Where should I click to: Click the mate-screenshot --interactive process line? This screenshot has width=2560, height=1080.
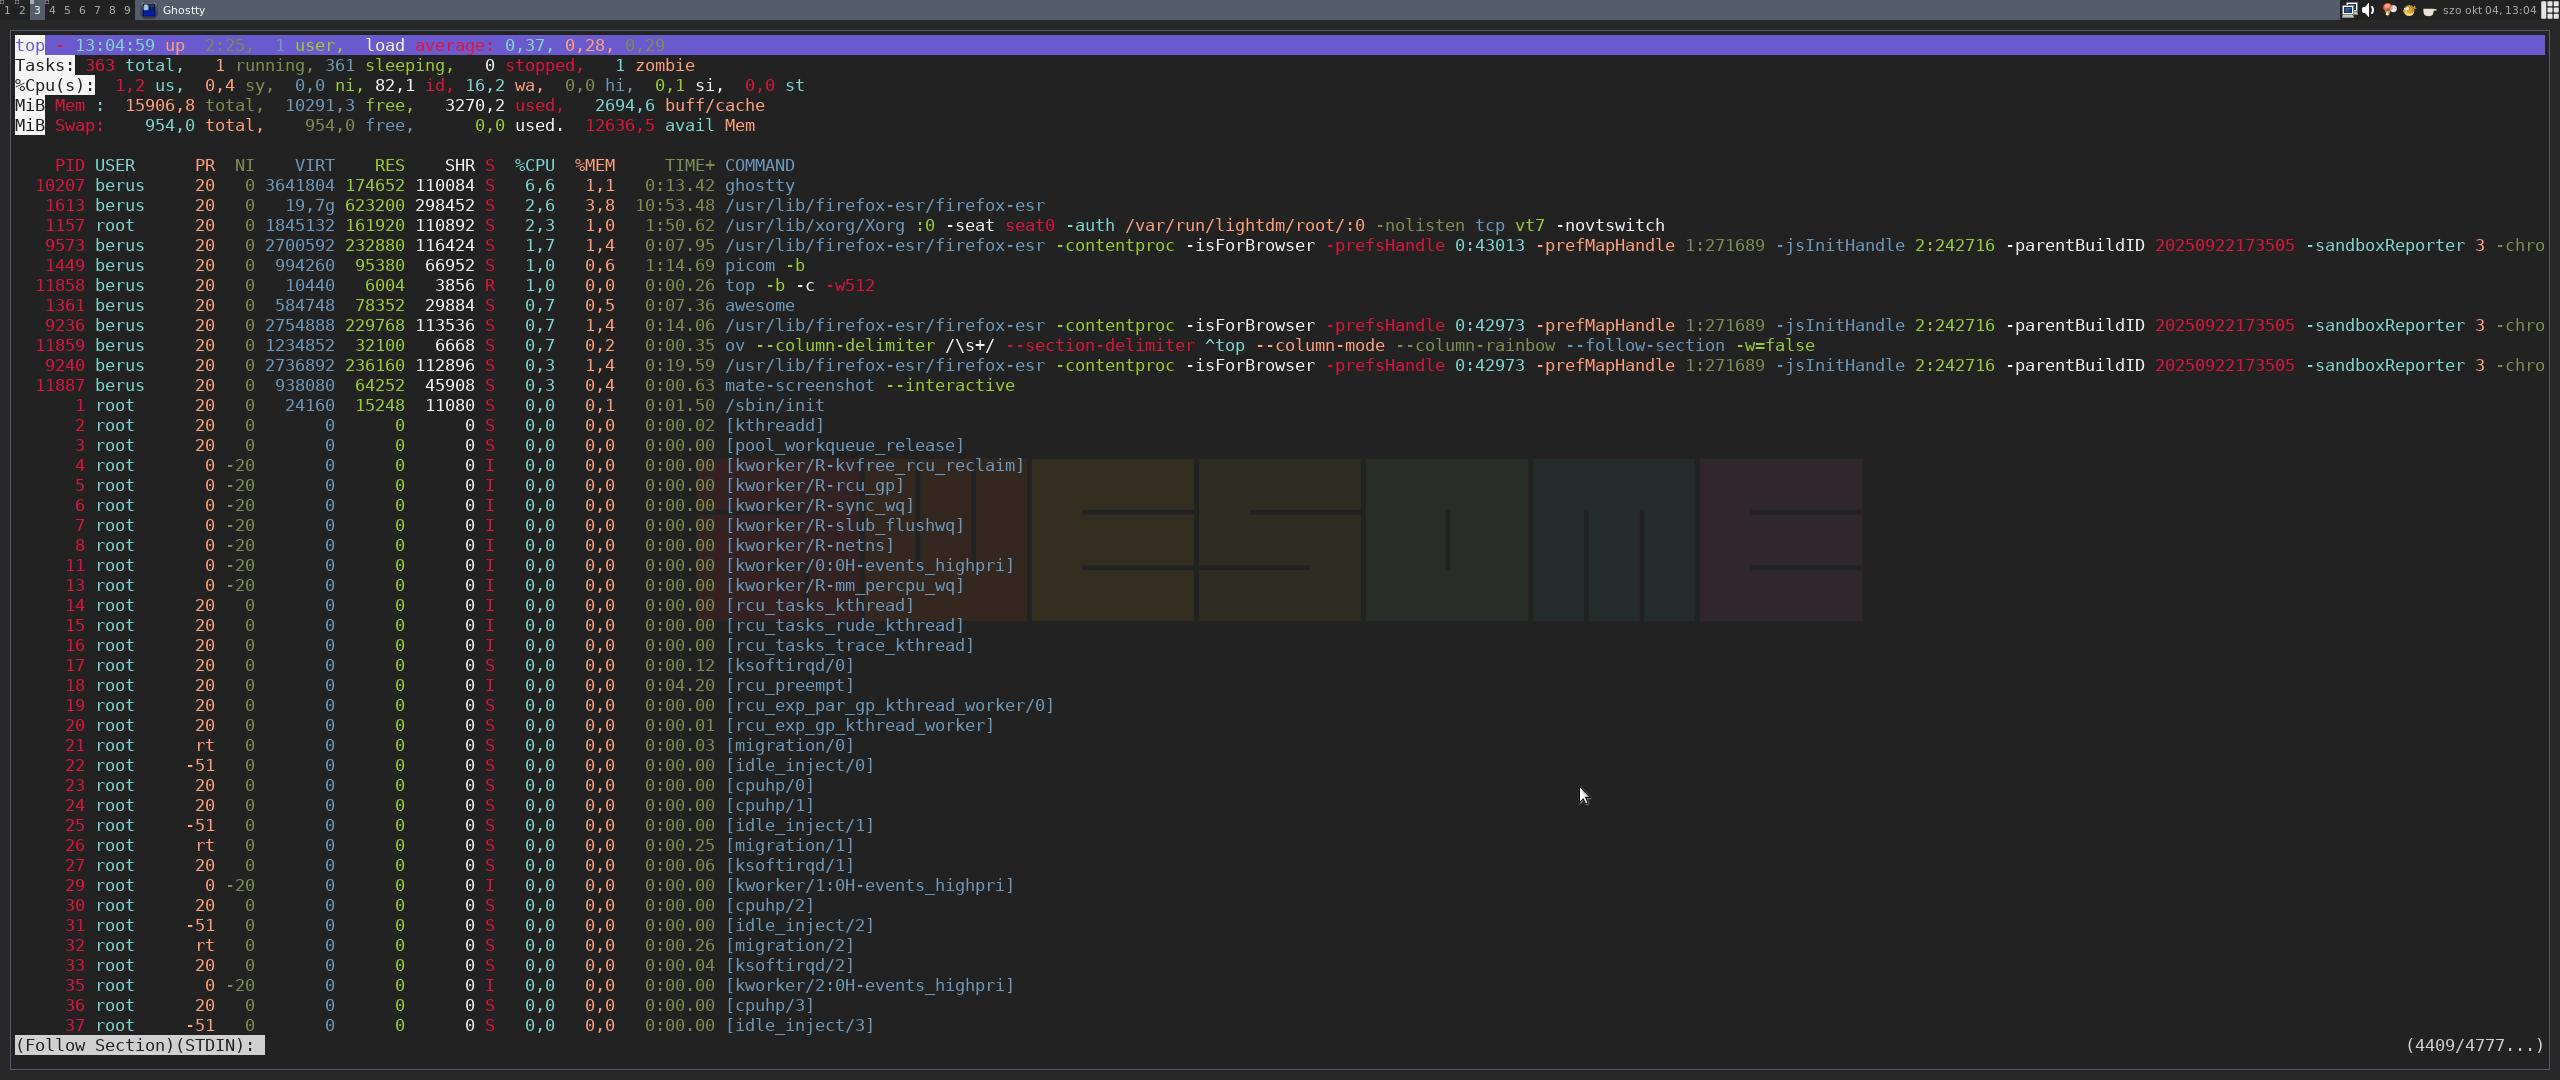[x=869, y=385]
